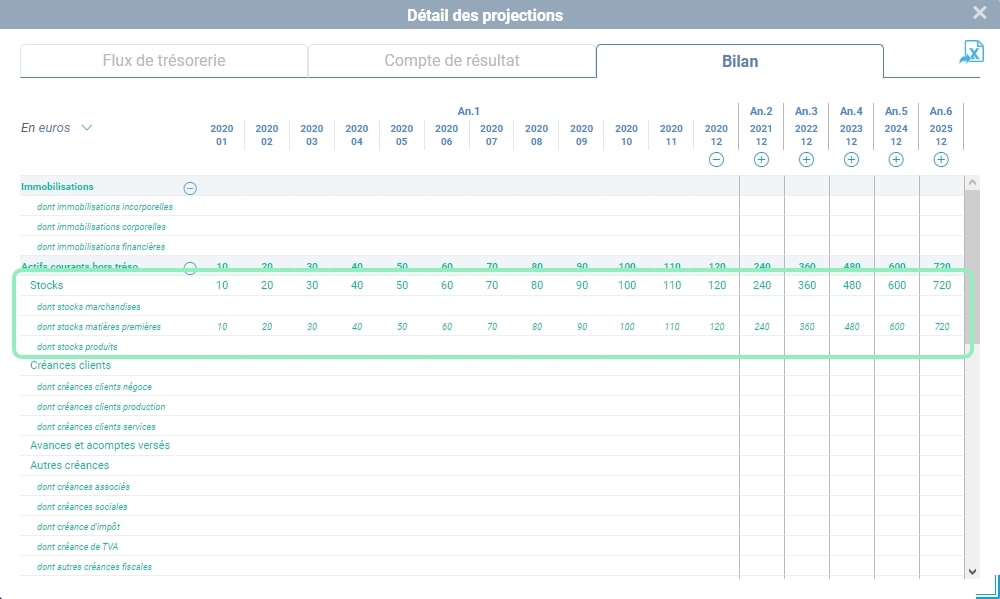Expand An.4 2023 column with plus icon
Image resolution: width=1000 pixels, height=599 pixels.
851,160
